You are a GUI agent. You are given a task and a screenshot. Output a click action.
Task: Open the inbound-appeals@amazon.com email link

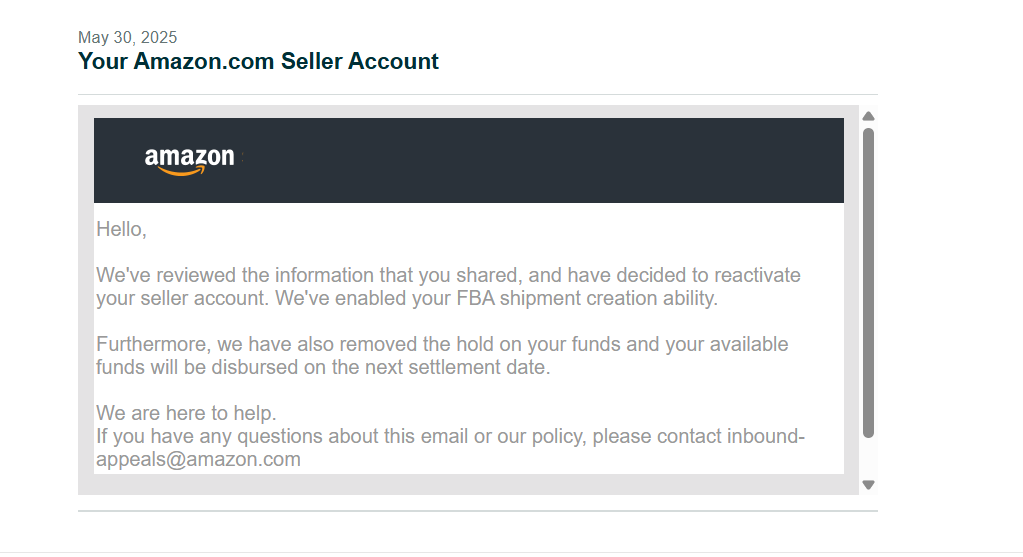tap(198, 460)
